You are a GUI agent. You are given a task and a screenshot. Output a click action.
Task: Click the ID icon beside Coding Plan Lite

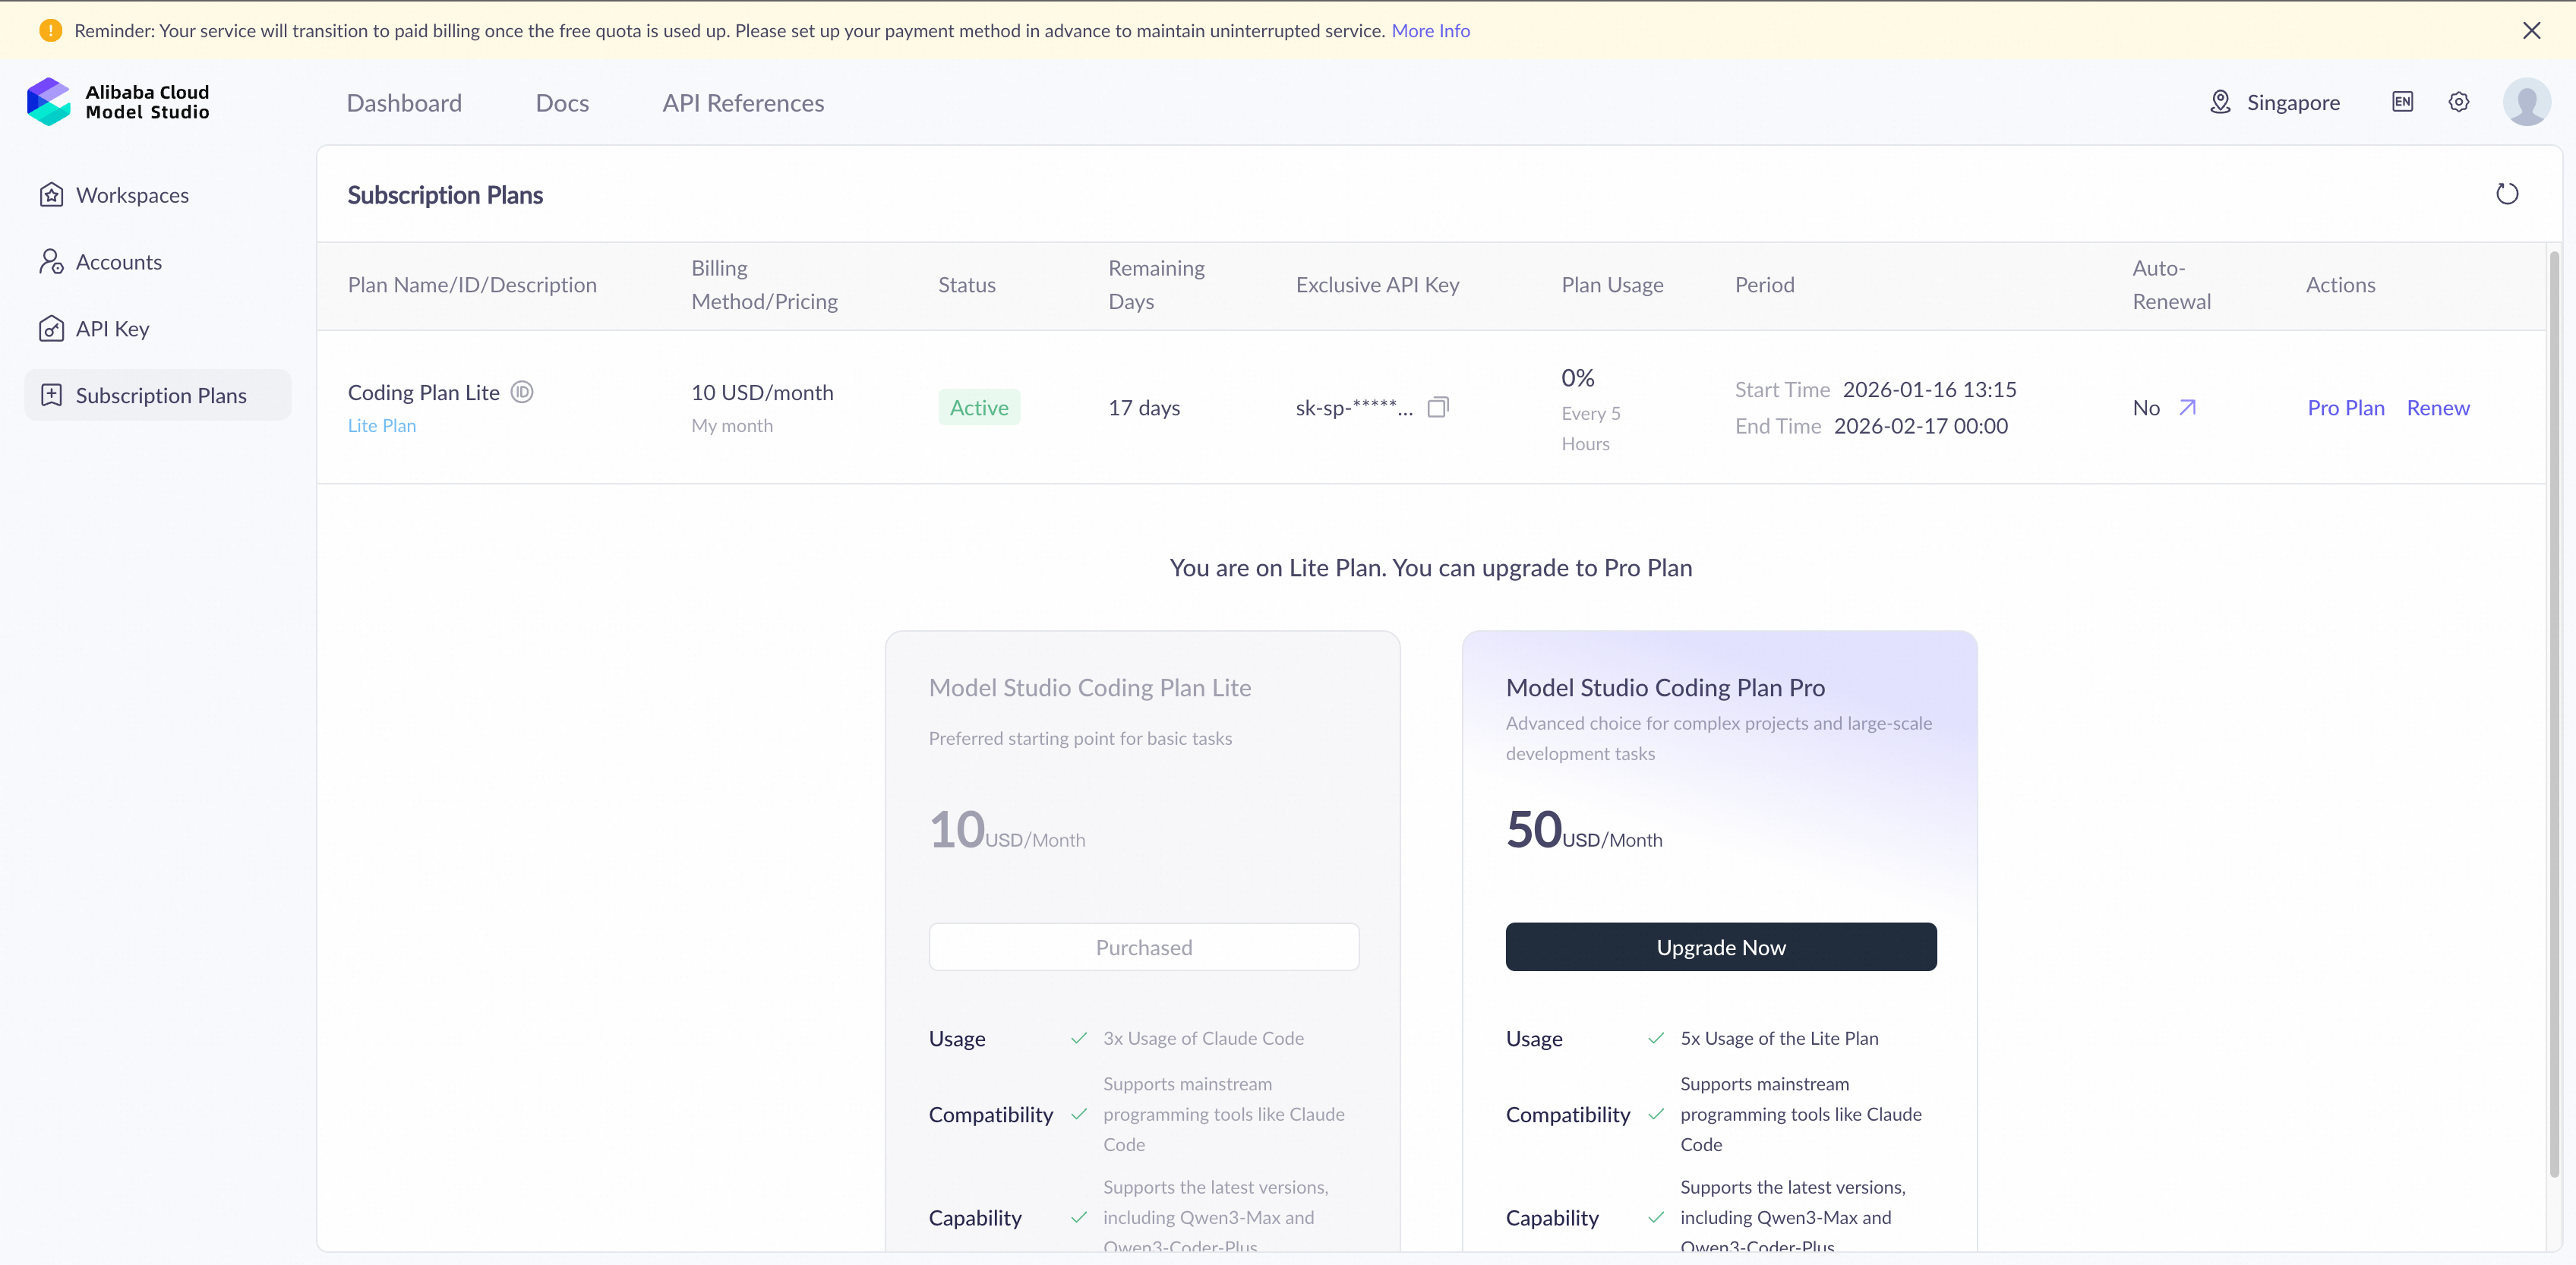coord(522,392)
